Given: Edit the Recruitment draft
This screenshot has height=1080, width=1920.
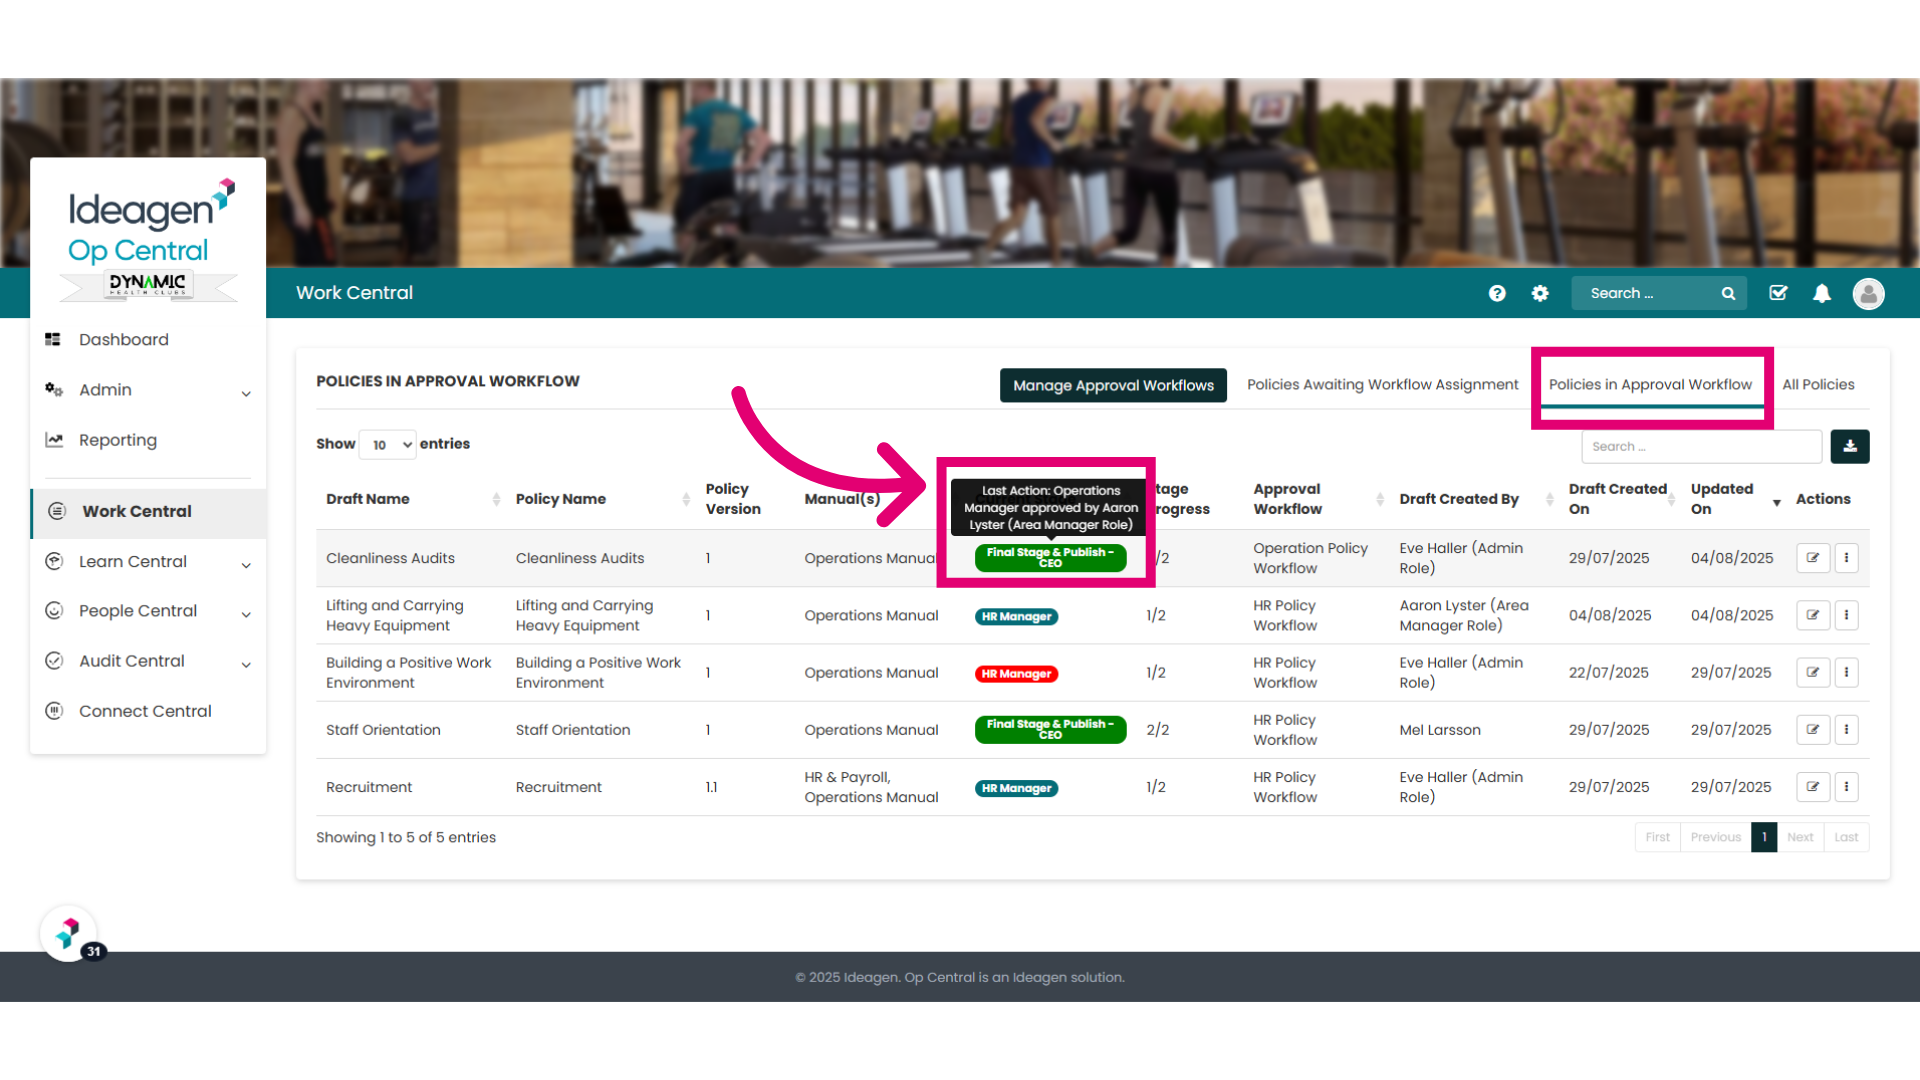Looking at the screenshot, I should [1813, 787].
